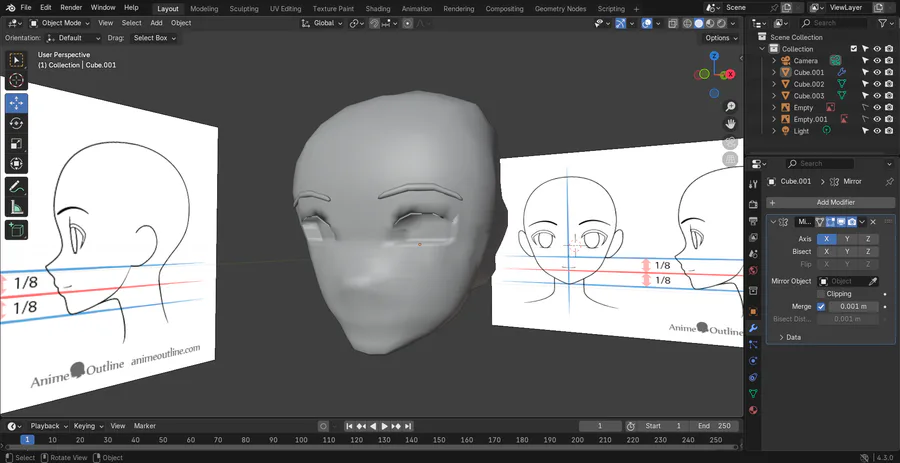
Task: Open the Scene properties tab
Action: coord(754,254)
